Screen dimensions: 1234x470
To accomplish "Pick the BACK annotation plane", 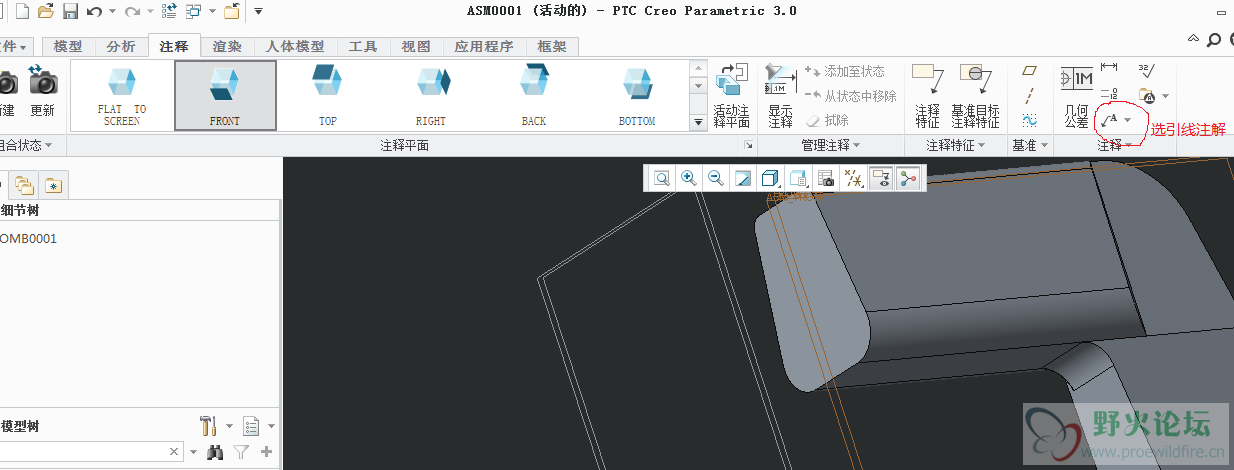I will pyautogui.click(x=534, y=95).
